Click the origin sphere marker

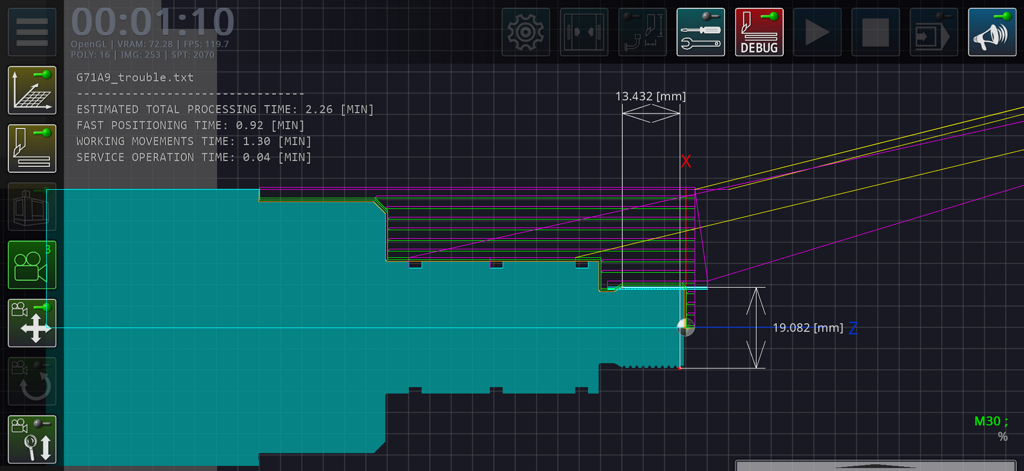686,327
